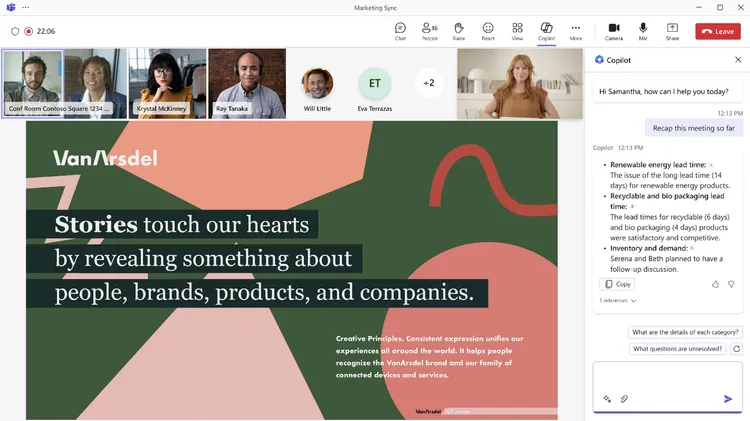Expand the 3 references list

tap(618, 300)
